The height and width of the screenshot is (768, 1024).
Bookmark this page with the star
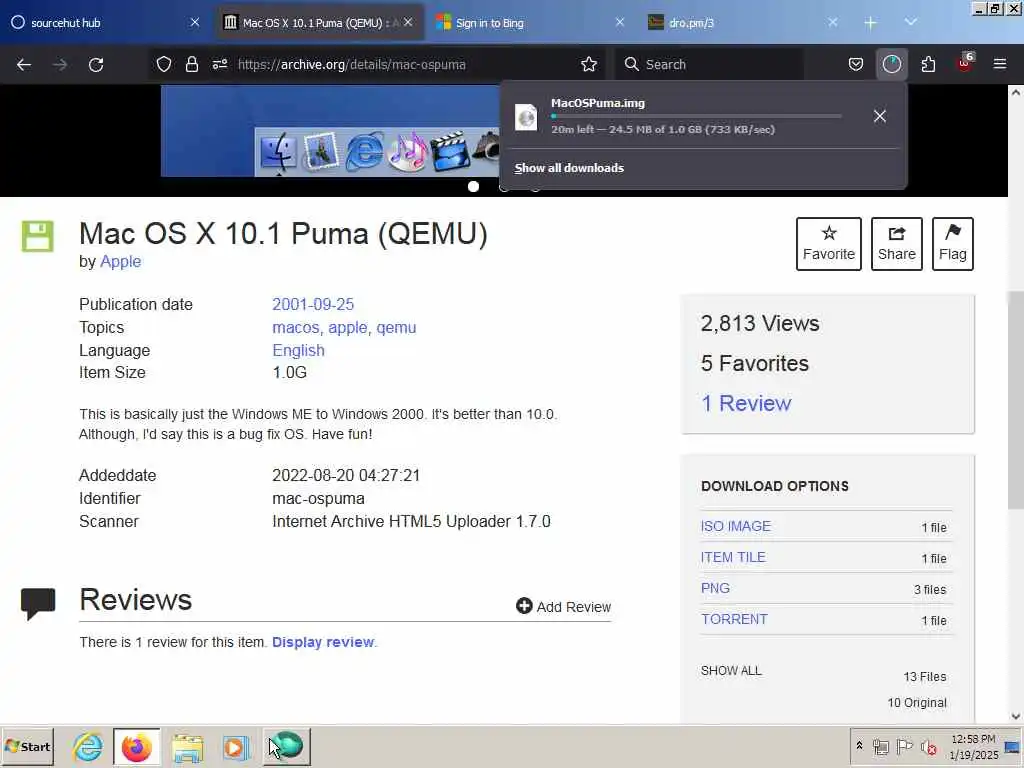pyautogui.click(x=589, y=64)
